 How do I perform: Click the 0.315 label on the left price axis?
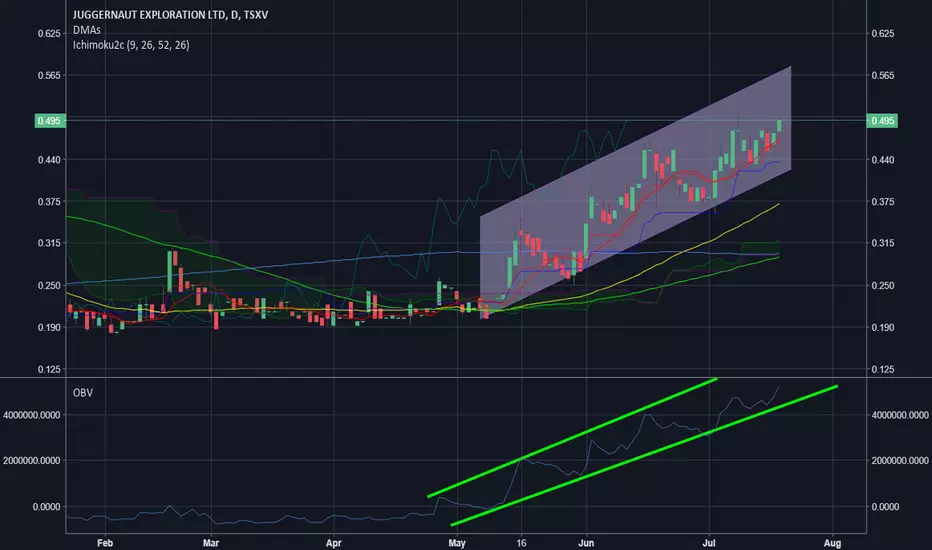[49, 243]
